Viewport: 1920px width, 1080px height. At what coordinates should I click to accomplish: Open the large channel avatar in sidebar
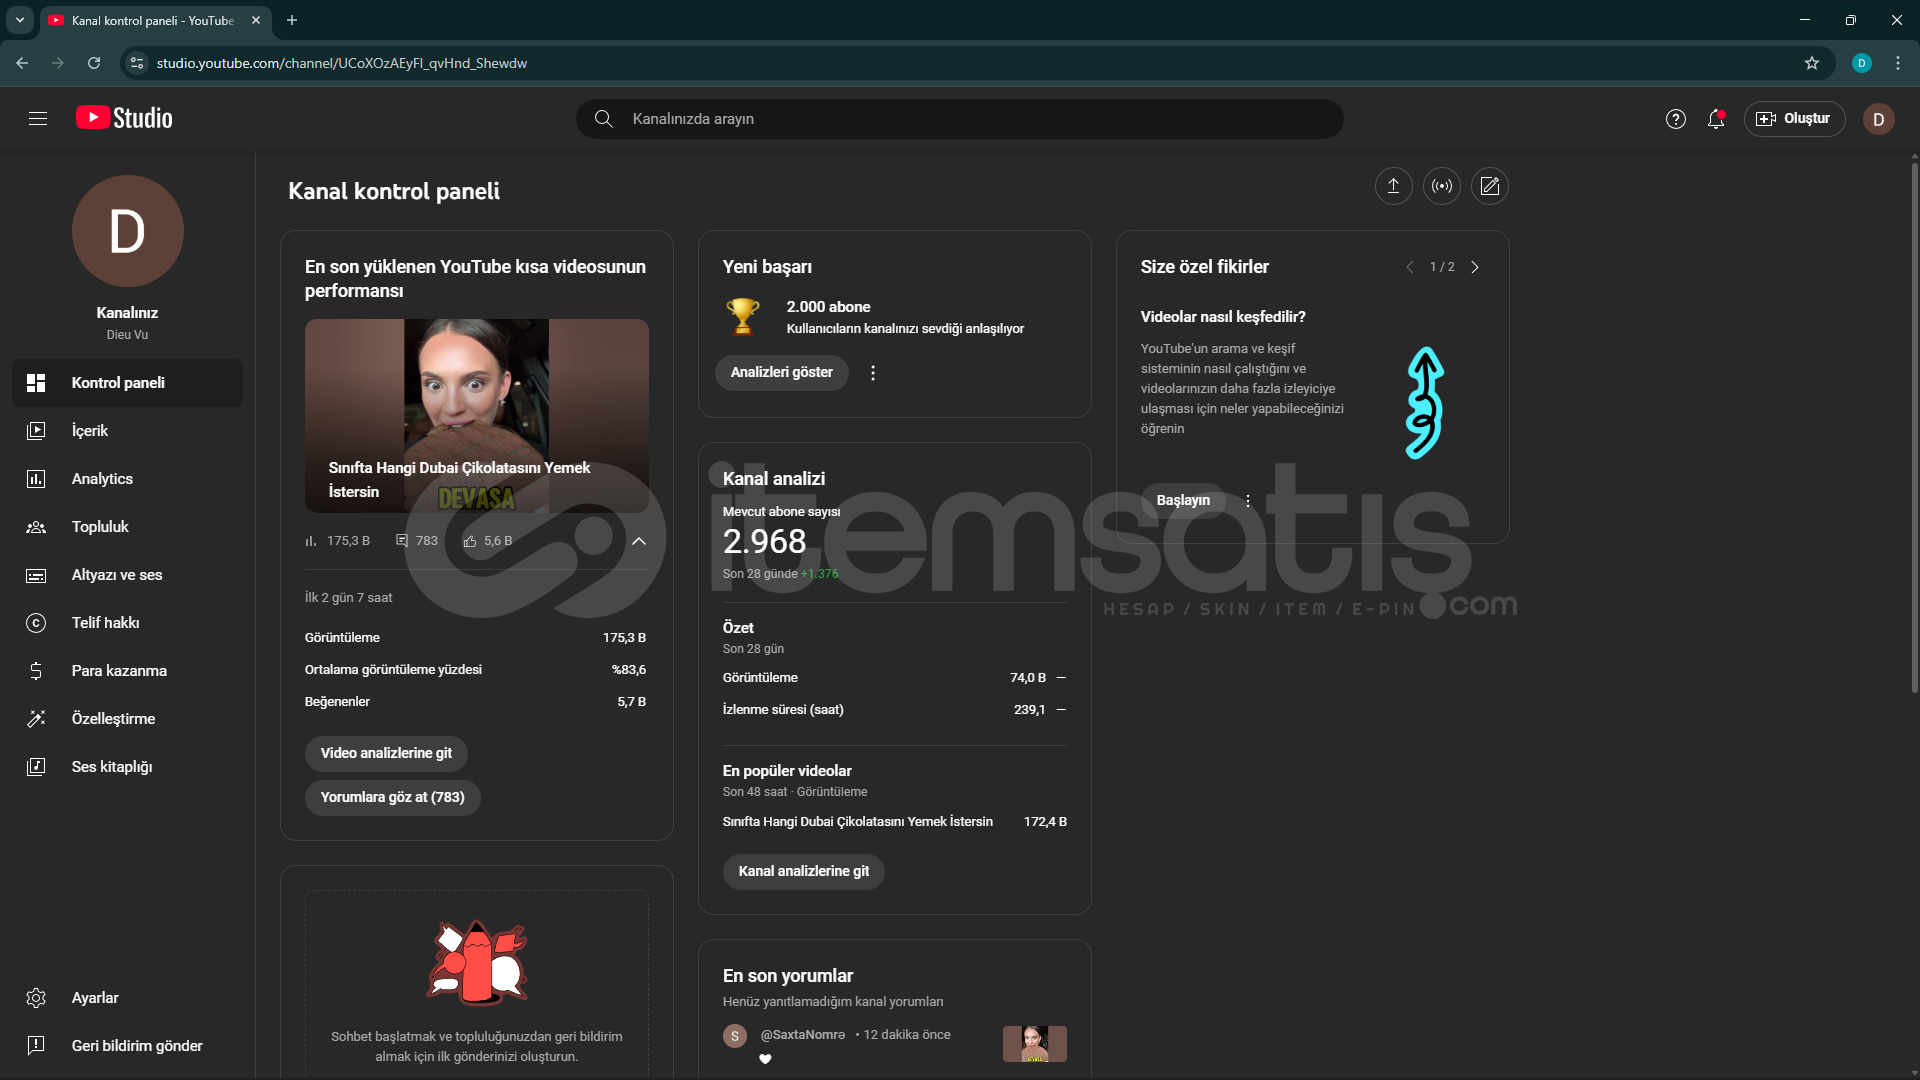pos(127,231)
